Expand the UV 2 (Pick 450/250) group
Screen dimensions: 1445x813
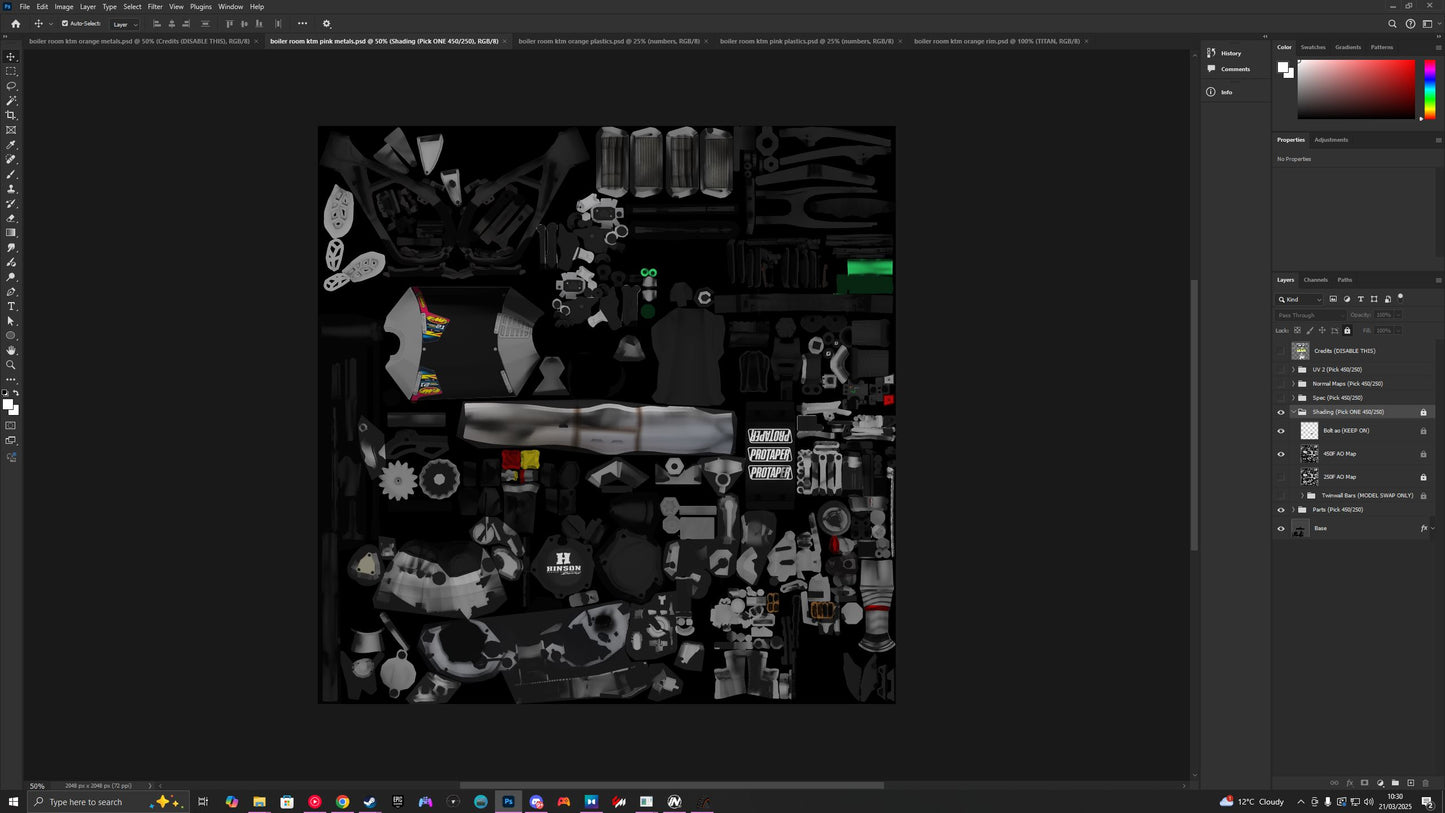(1293, 370)
